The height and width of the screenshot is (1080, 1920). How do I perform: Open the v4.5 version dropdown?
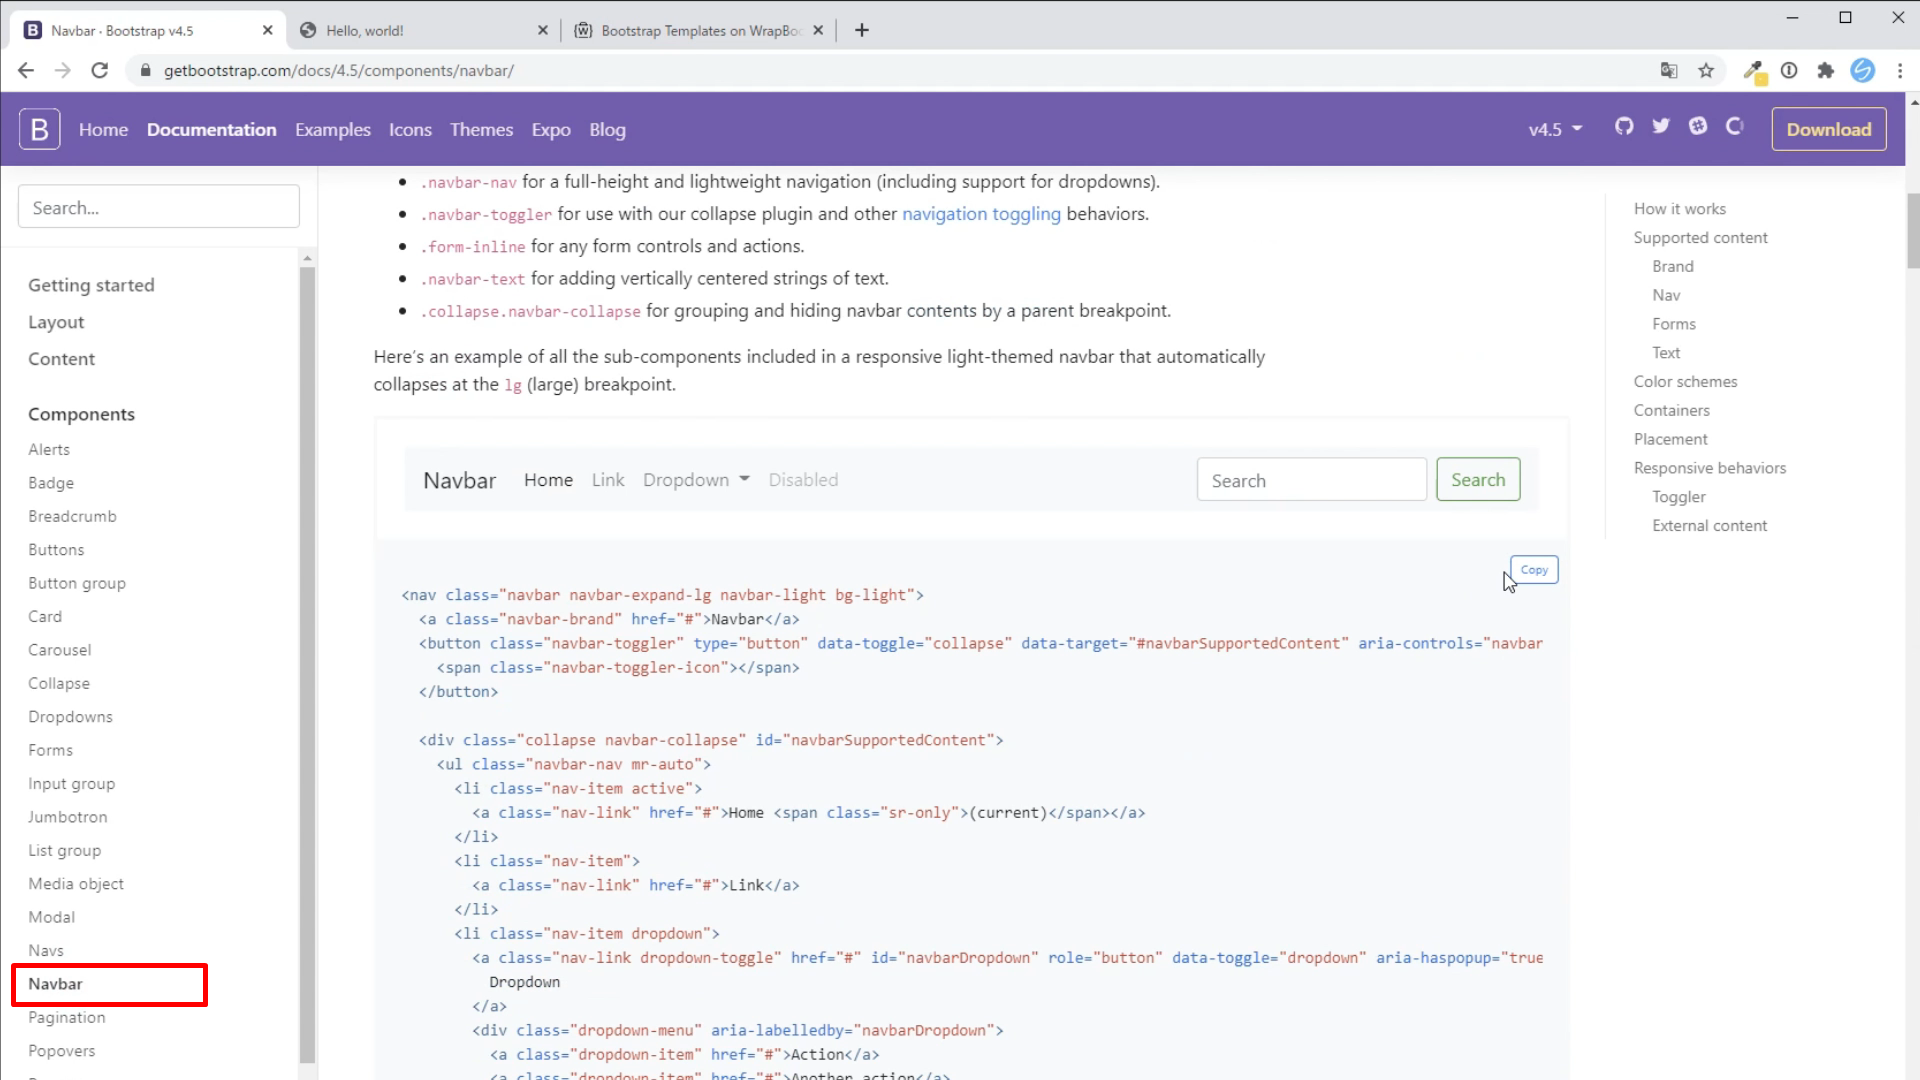coord(1555,129)
